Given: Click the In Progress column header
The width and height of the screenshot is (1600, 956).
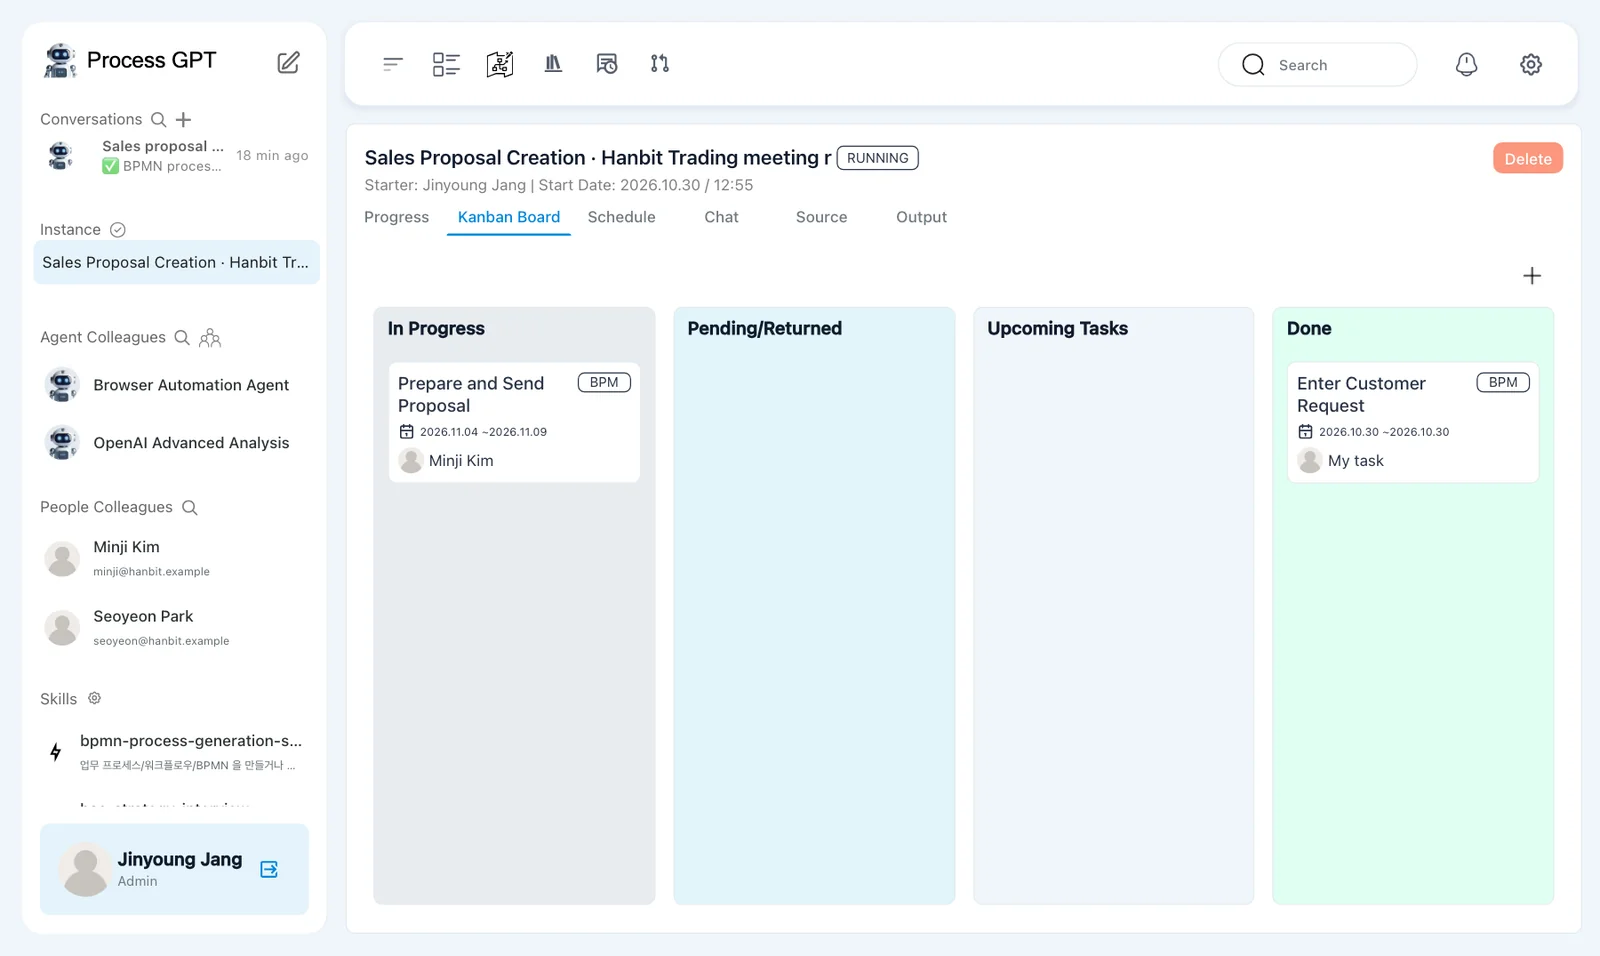Looking at the screenshot, I should tap(436, 328).
